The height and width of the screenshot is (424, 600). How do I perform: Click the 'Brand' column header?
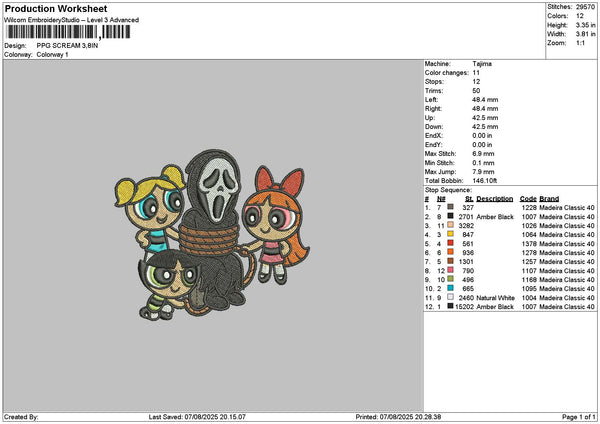[549, 199]
